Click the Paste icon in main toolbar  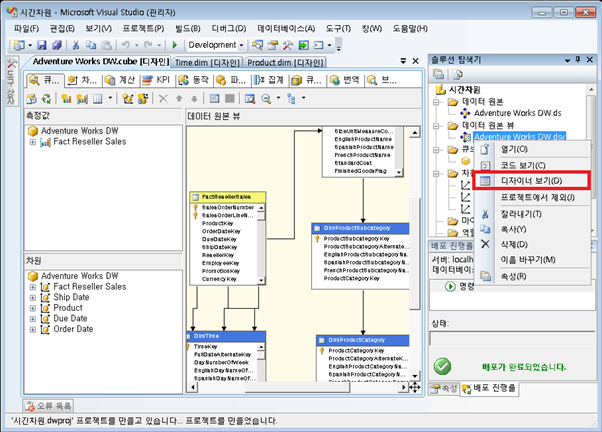click(106, 45)
